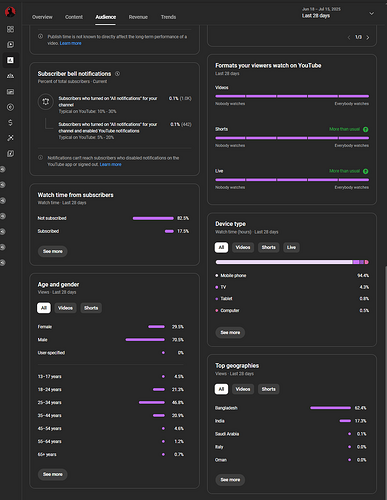This screenshot has height=500, width=387.
Task: Click Learn more link about notifications
Action: (110, 164)
